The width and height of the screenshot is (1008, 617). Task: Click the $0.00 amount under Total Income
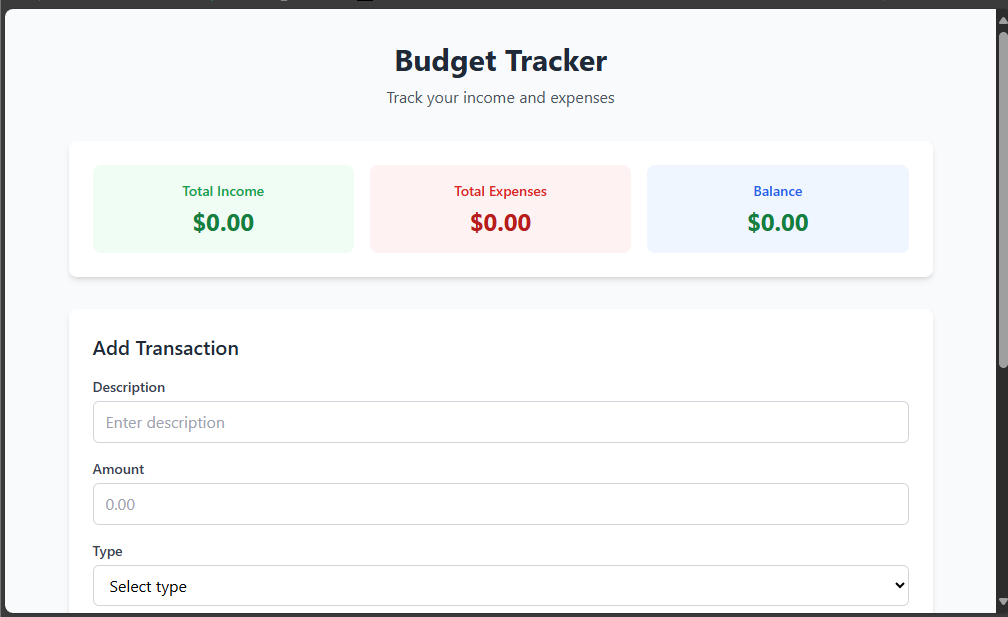[x=223, y=222]
